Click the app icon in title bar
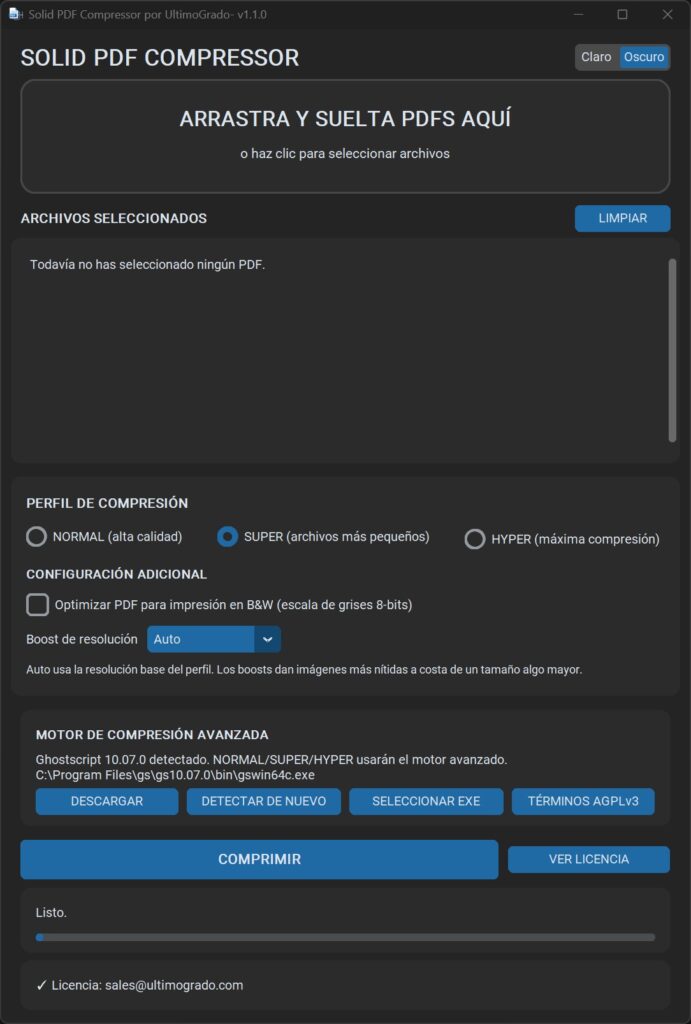The height and width of the screenshot is (1024, 691). pyautogui.click(x=16, y=14)
